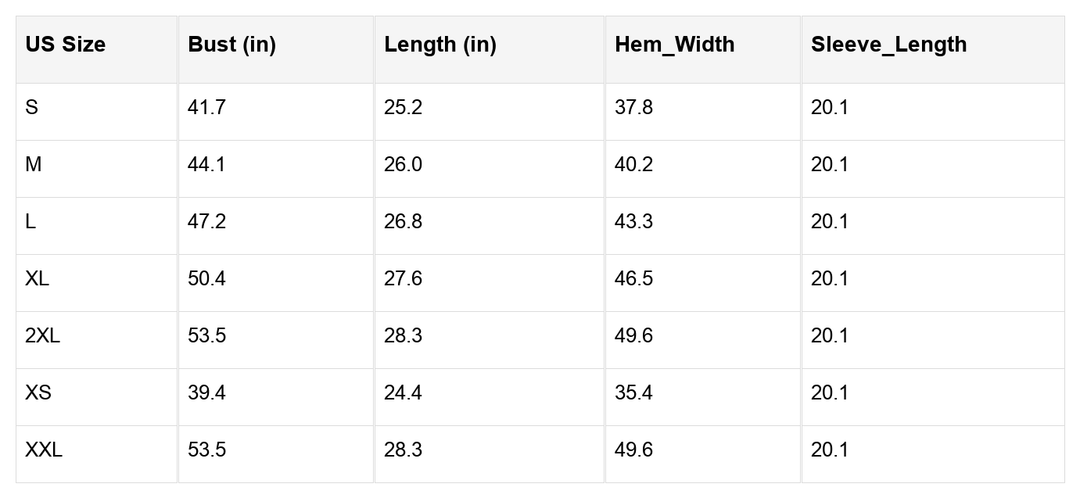Viewport: 1080px width, 498px height.
Task: Click the US Size column header
Action: 66,45
